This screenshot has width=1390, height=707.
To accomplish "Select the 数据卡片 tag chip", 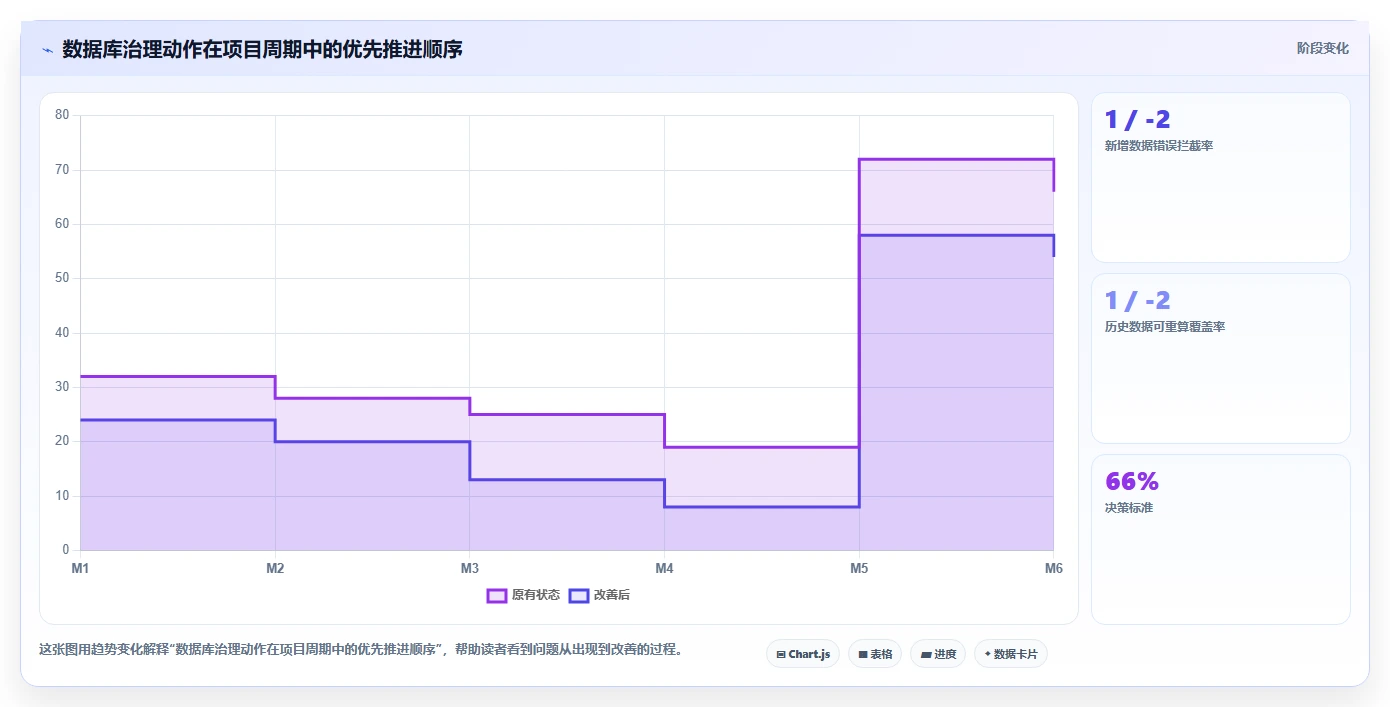I will (1011, 654).
